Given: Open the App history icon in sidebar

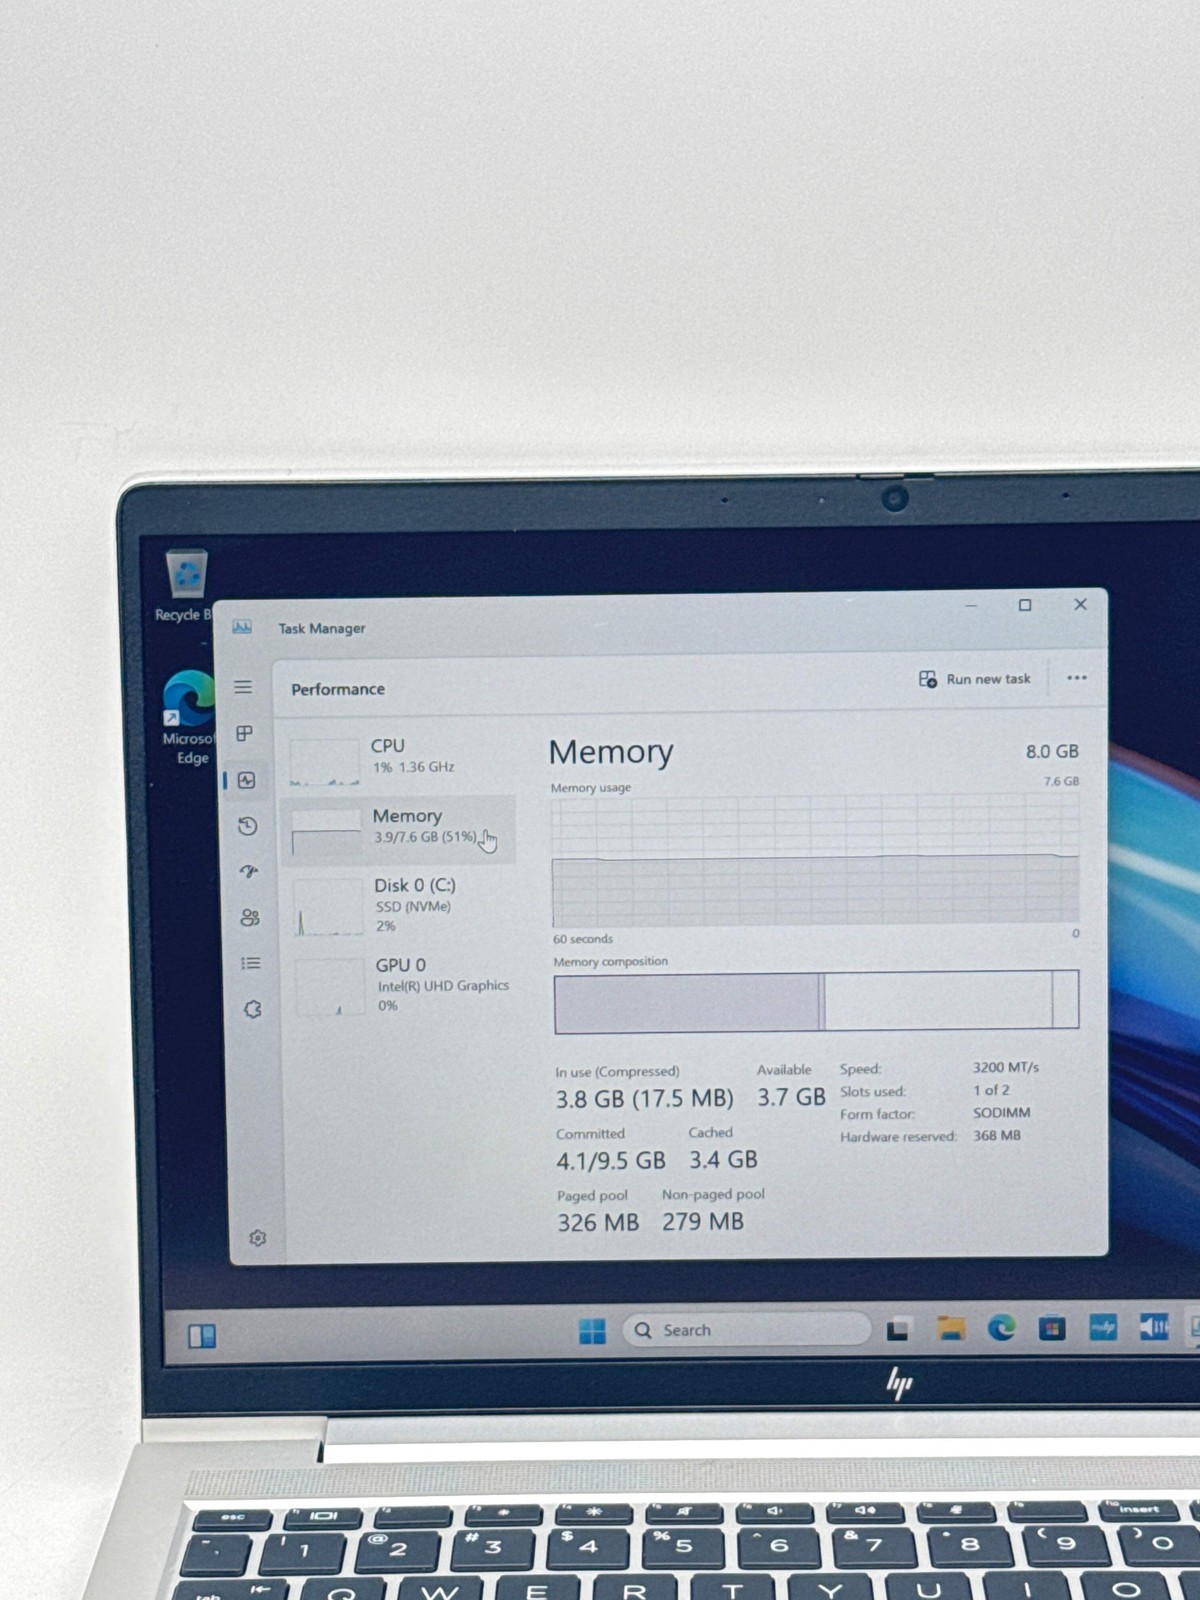Looking at the screenshot, I should point(247,826).
